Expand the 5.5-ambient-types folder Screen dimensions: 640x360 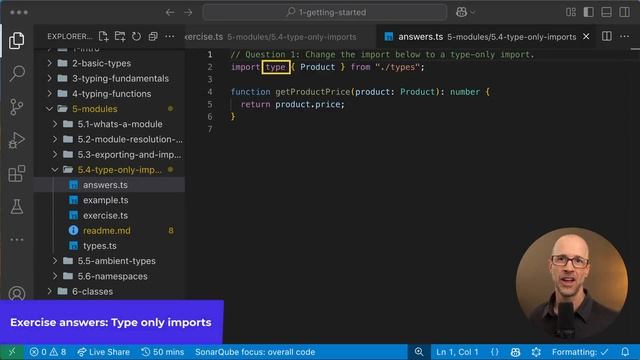coord(109,261)
